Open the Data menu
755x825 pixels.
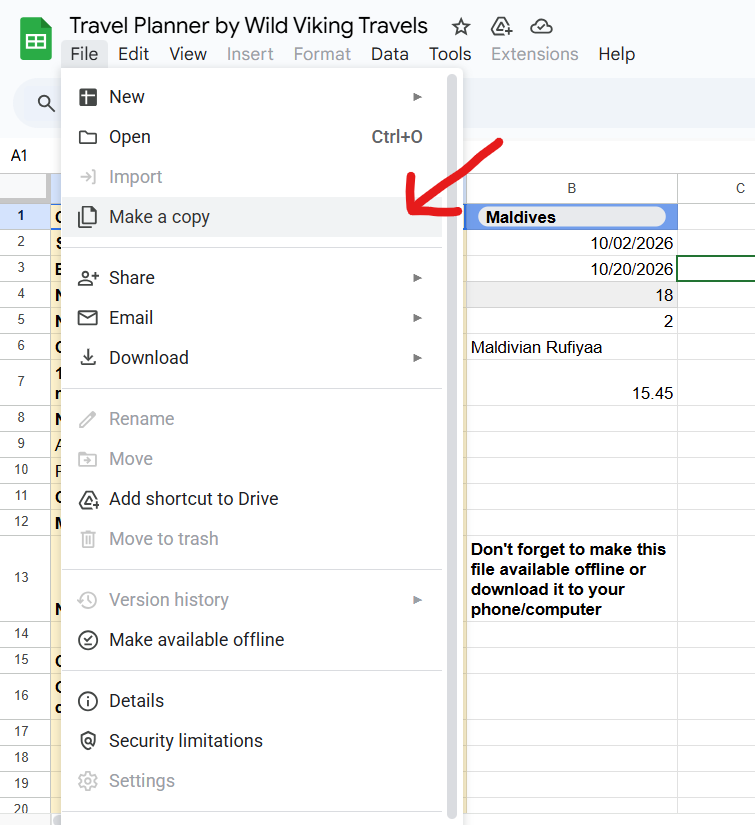[390, 54]
